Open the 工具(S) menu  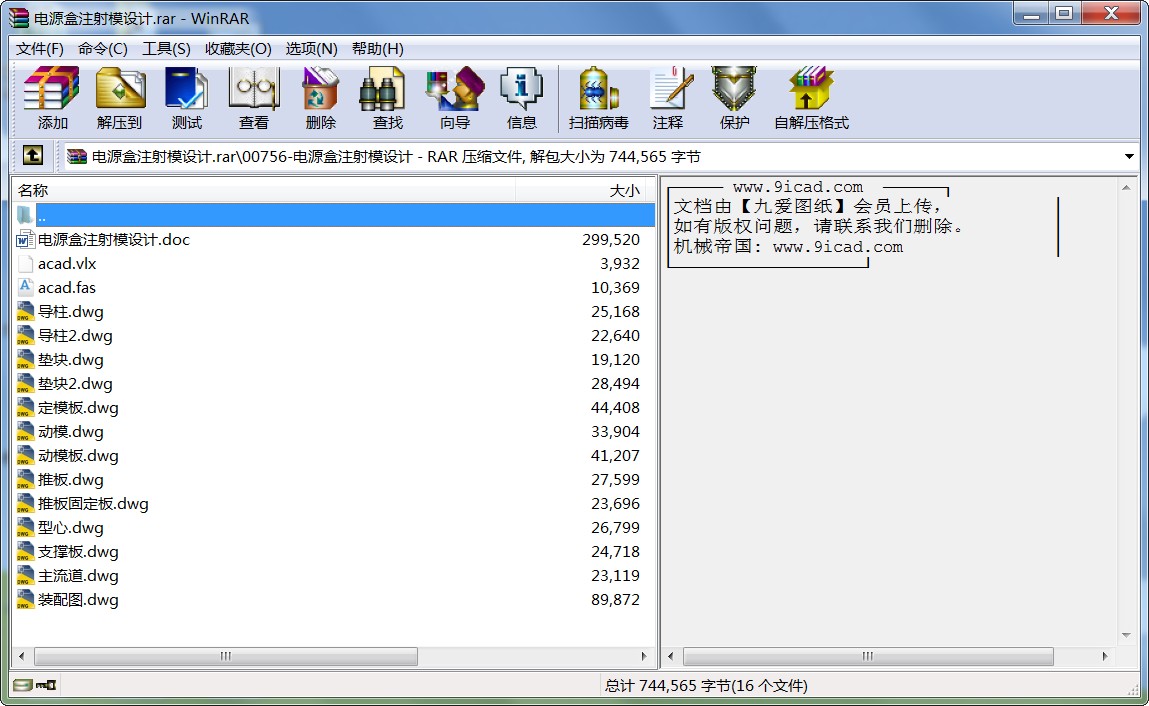pos(166,49)
